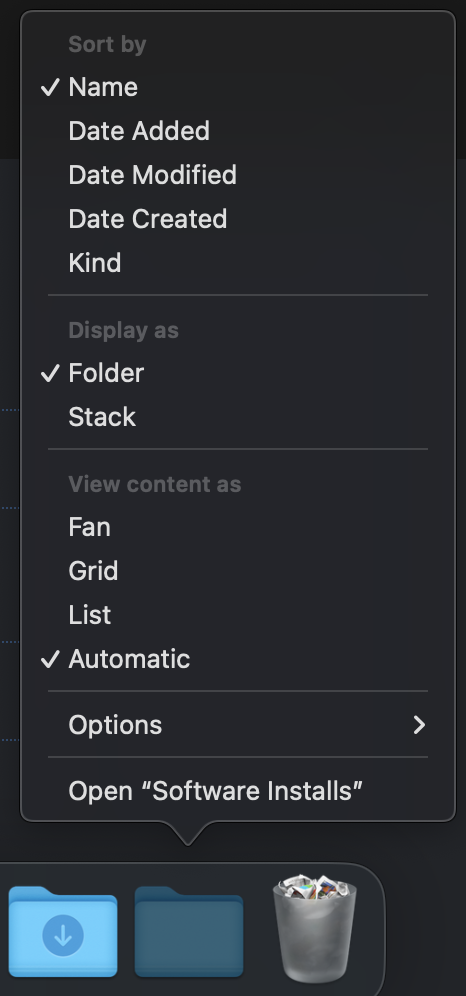This screenshot has height=996, width=466.
Task: Click the checkmark next to Name
Action: coord(50,87)
